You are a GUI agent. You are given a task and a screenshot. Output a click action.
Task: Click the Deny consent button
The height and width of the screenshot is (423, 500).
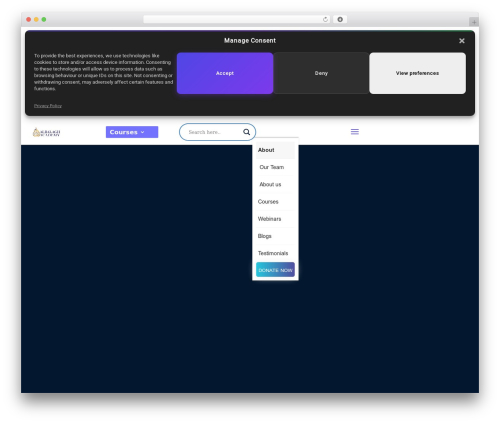[x=321, y=73]
